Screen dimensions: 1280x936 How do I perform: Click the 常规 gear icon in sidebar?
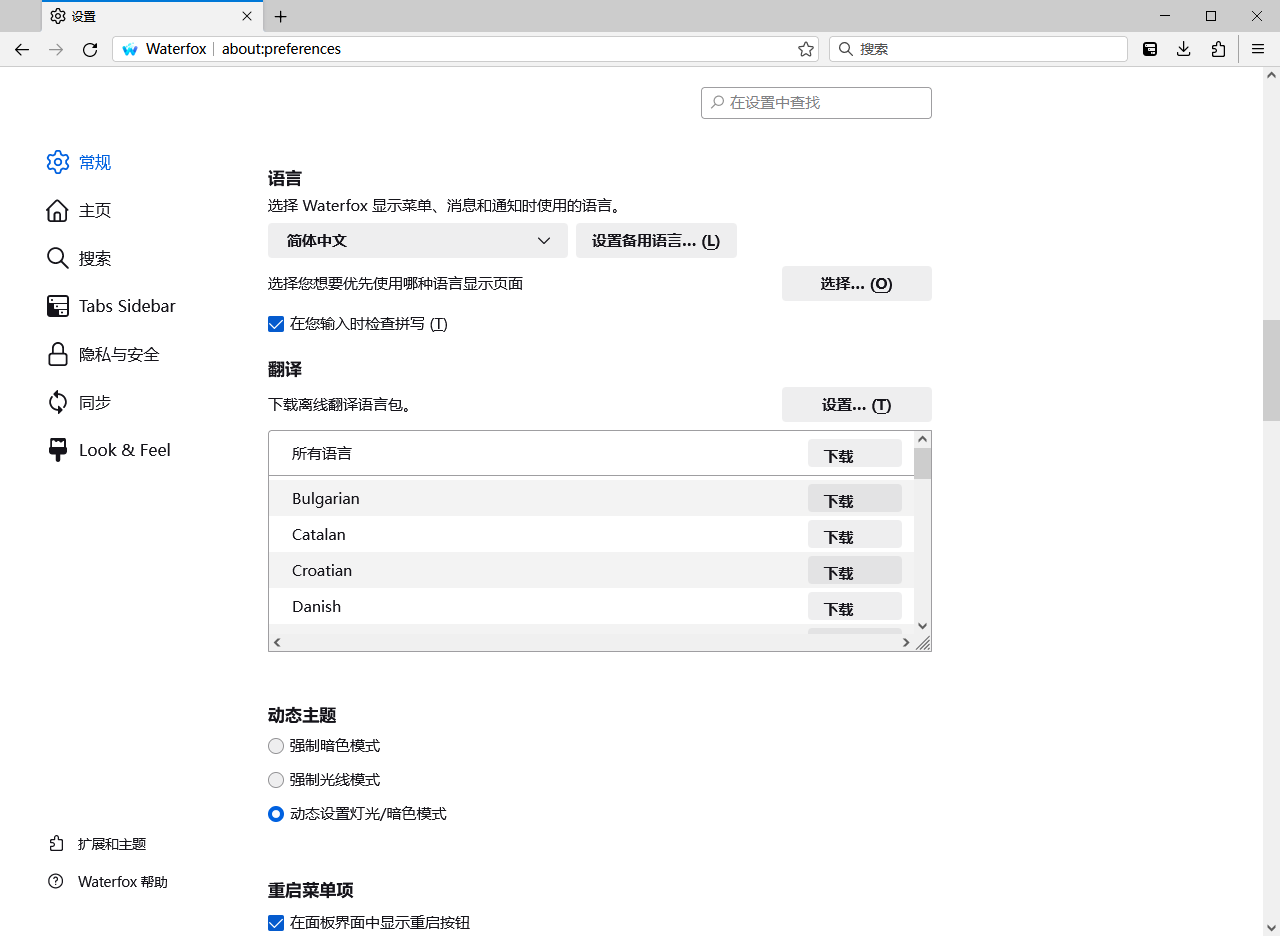[x=58, y=162]
